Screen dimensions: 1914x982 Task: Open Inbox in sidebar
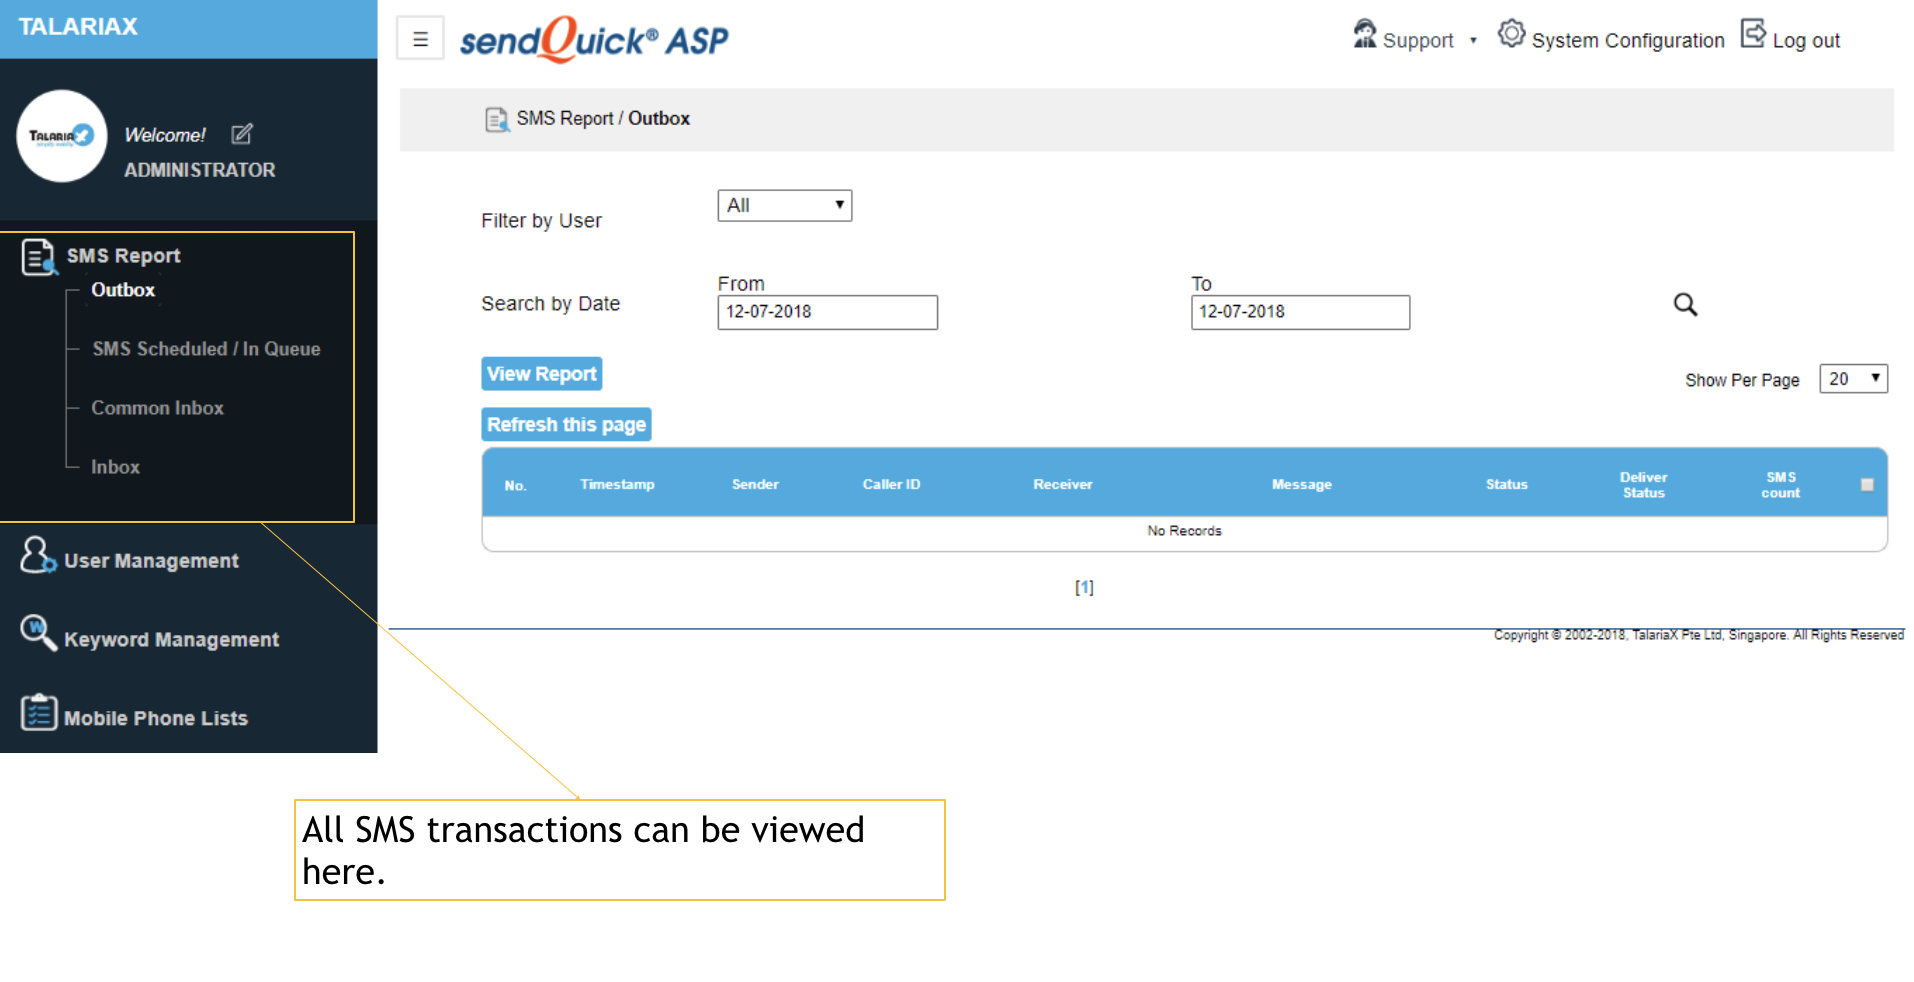[x=115, y=467]
